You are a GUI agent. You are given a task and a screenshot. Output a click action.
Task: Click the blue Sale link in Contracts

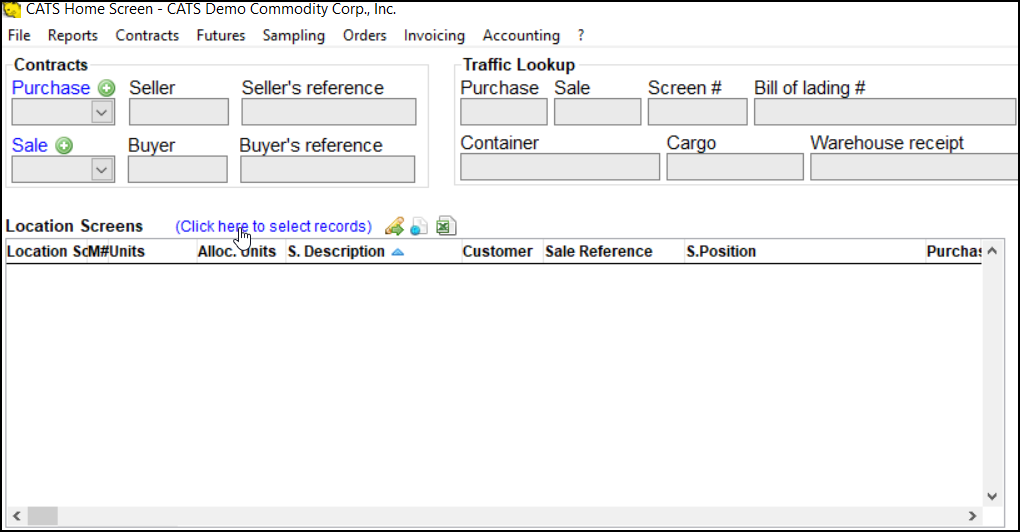coord(29,145)
